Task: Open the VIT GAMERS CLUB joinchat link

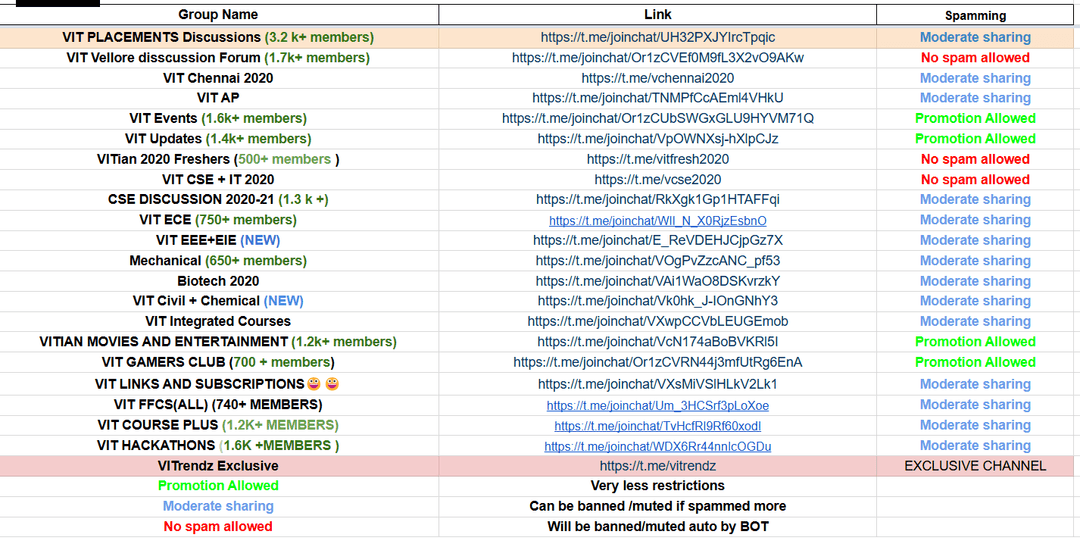Action: (x=658, y=362)
